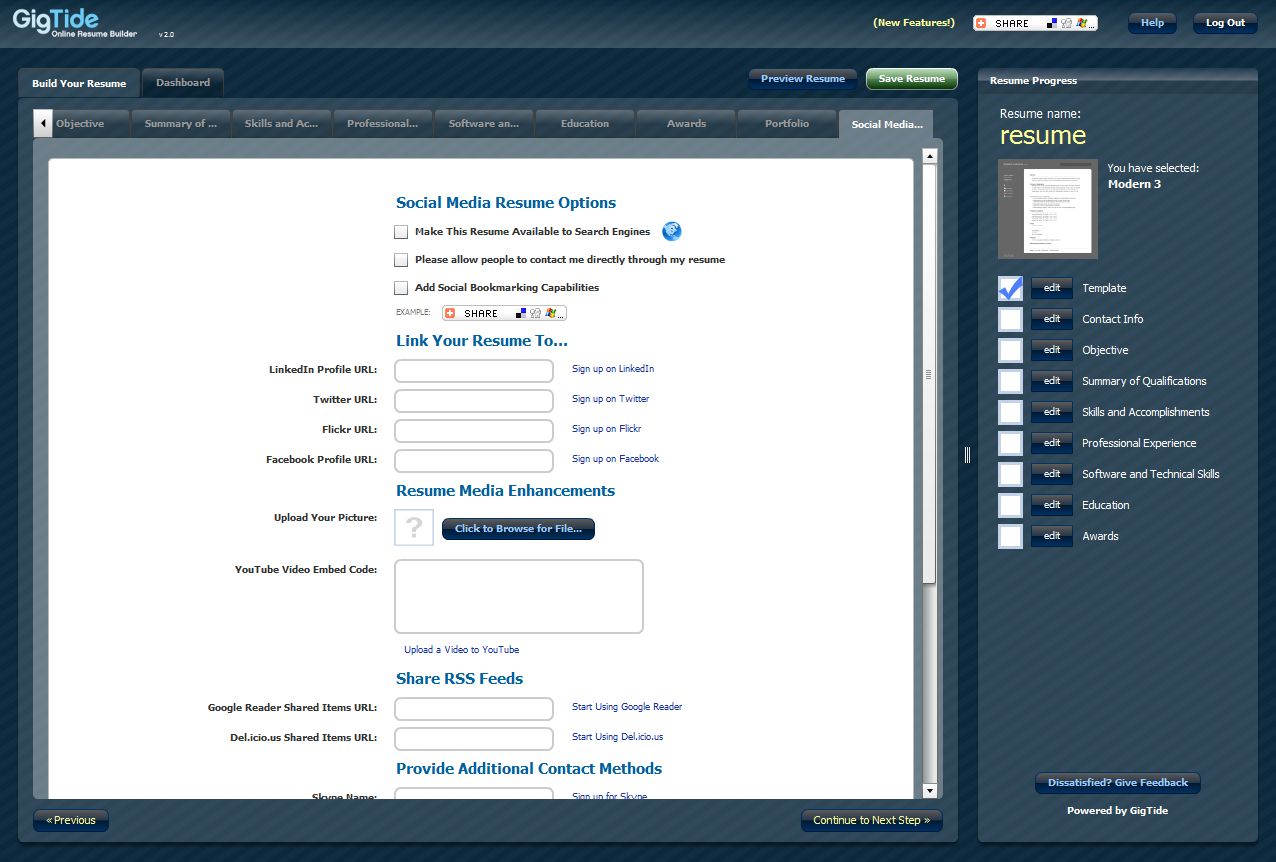This screenshot has width=1276, height=862.
Task: Open the Build Your Resume tab
Action: tap(79, 83)
